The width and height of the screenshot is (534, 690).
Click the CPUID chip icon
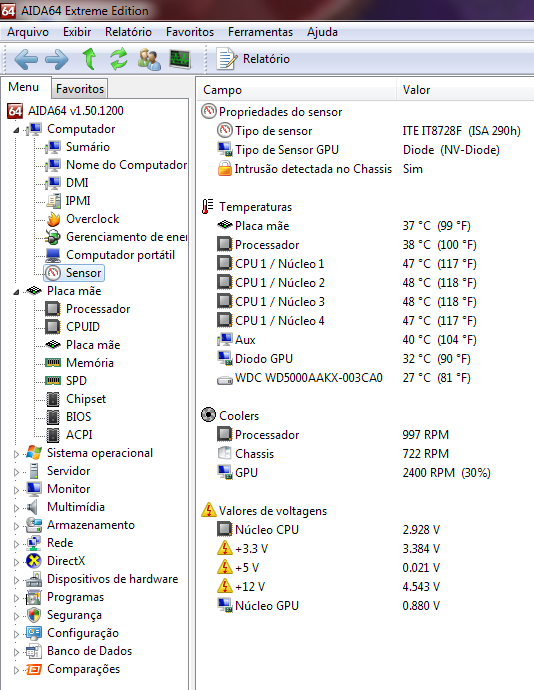coord(53,327)
